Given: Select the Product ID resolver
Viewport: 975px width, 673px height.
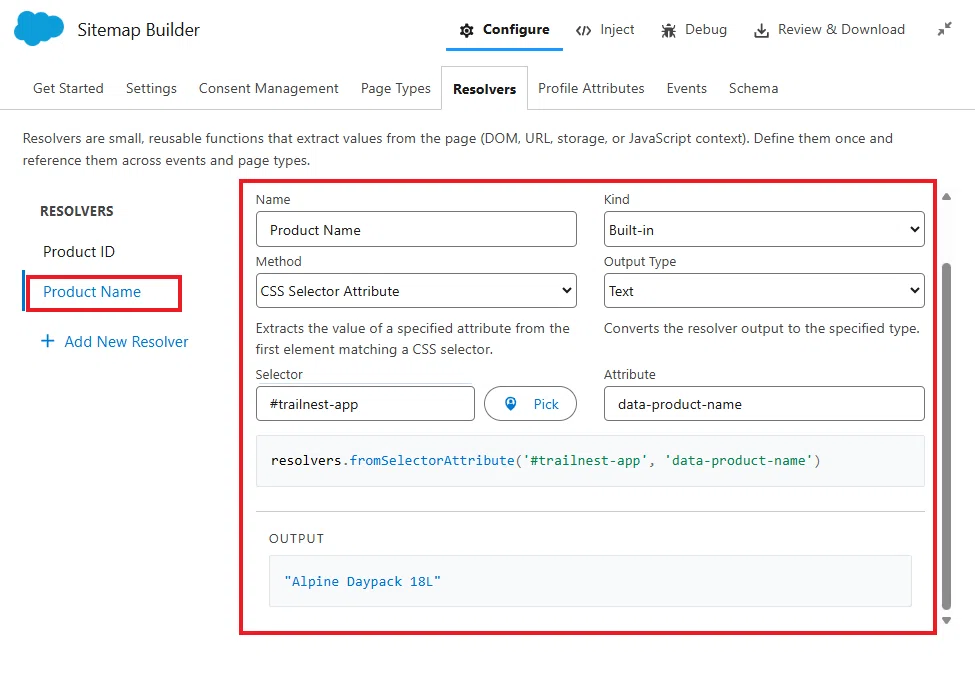Looking at the screenshot, I should [x=79, y=251].
